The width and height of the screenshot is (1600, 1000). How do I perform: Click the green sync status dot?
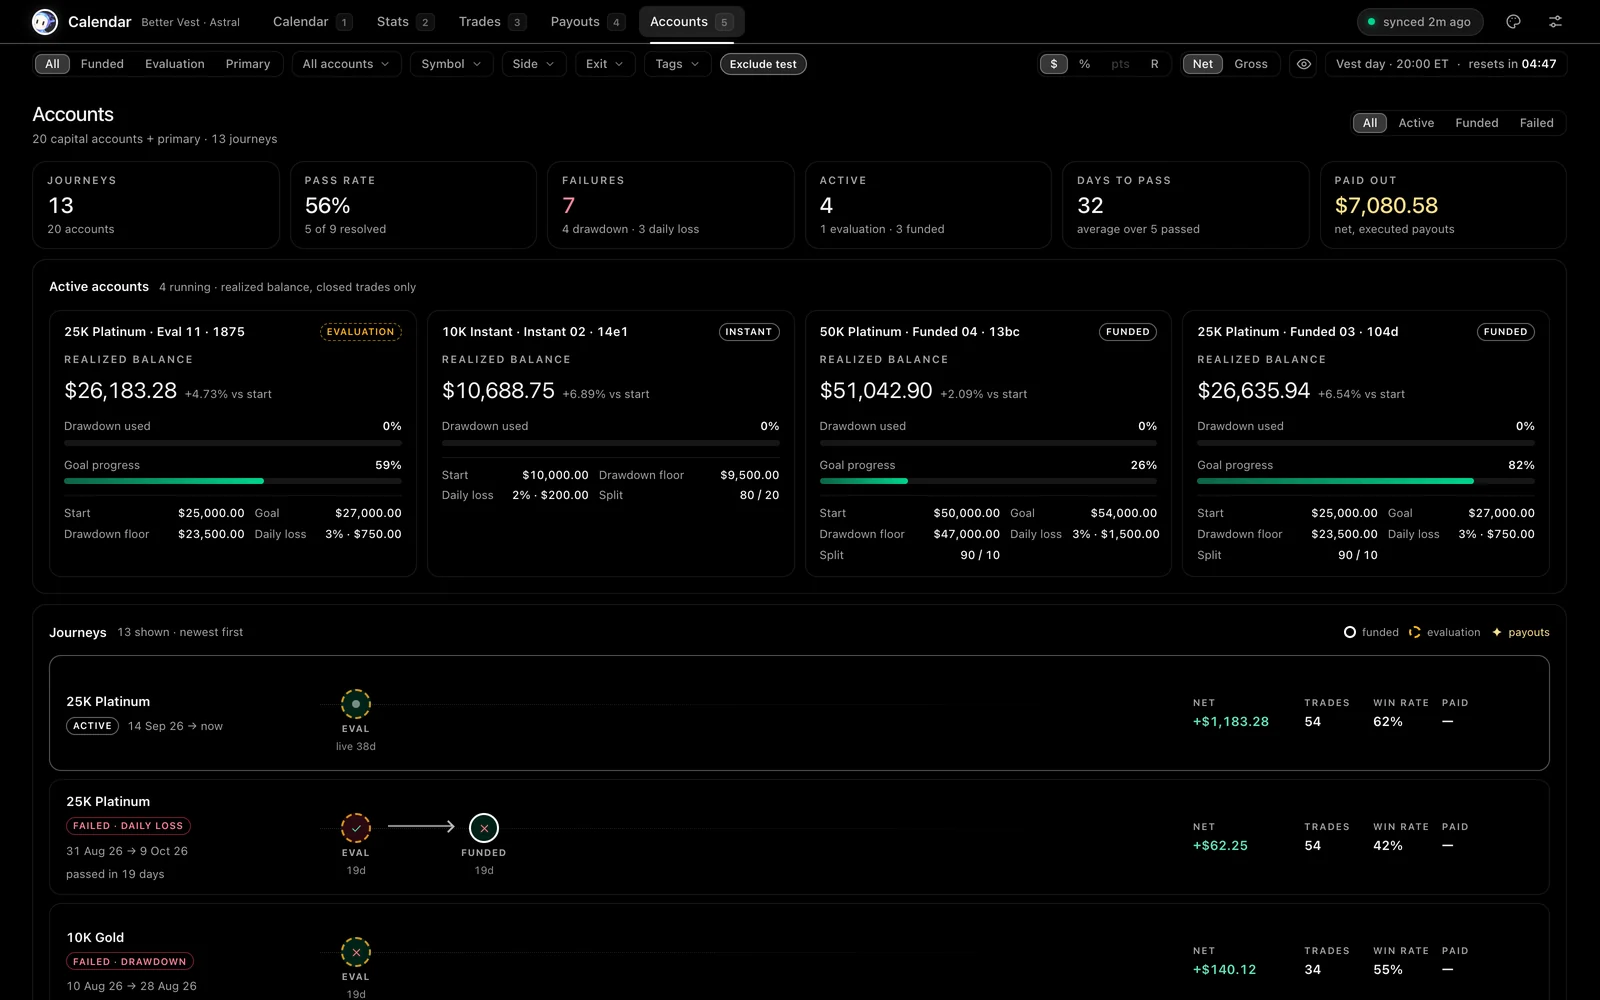(x=1372, y=22)
